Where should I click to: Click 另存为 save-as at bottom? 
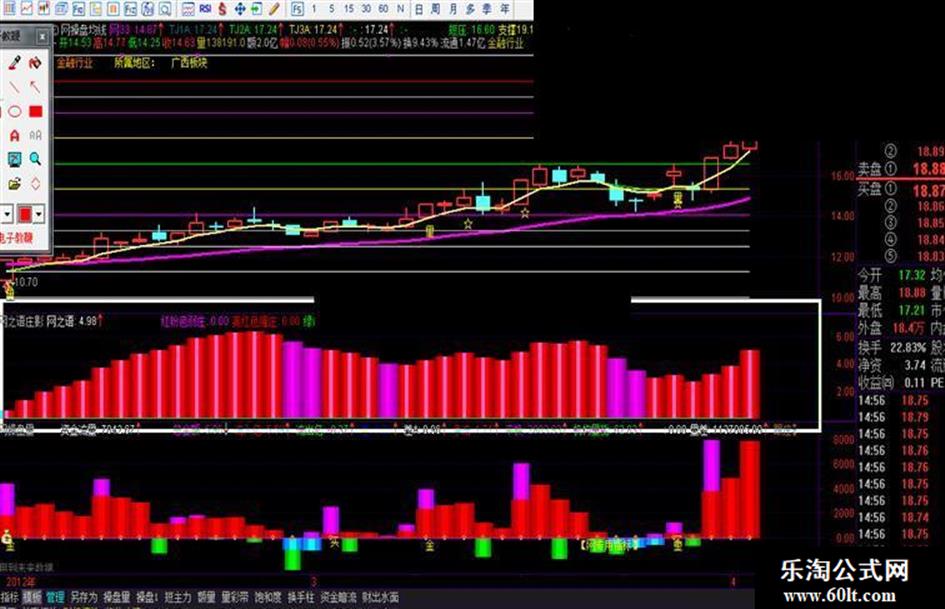coord(84,597)
